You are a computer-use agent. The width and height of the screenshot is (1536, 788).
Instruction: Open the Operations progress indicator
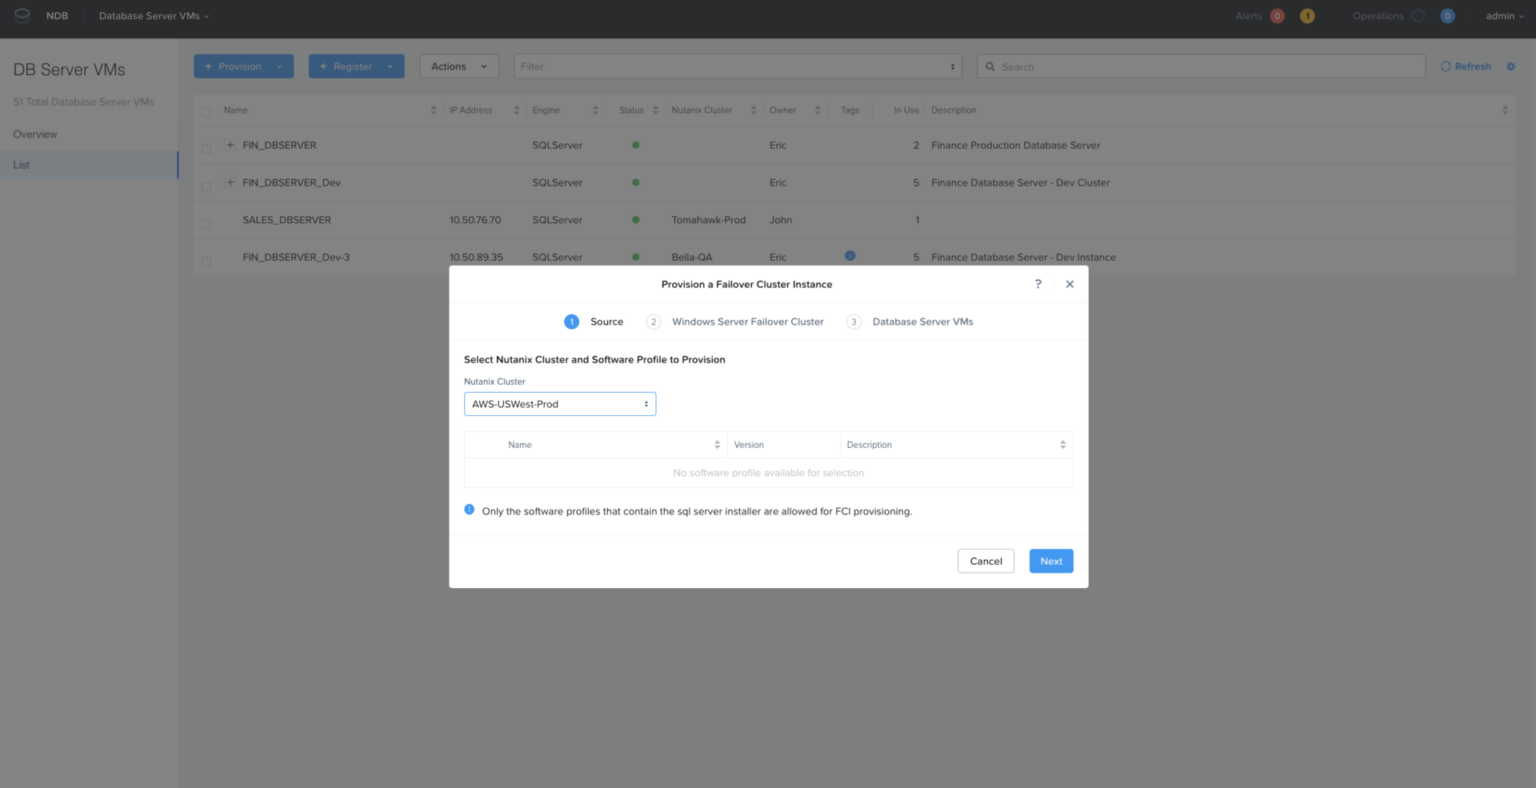point(1419,16)
